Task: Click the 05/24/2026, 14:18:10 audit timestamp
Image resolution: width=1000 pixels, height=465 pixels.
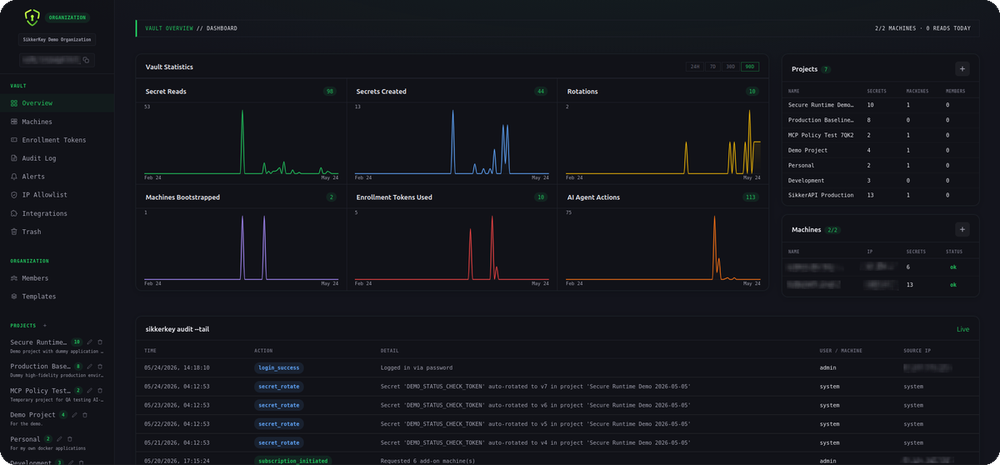Action: click(x=177, y=368)
